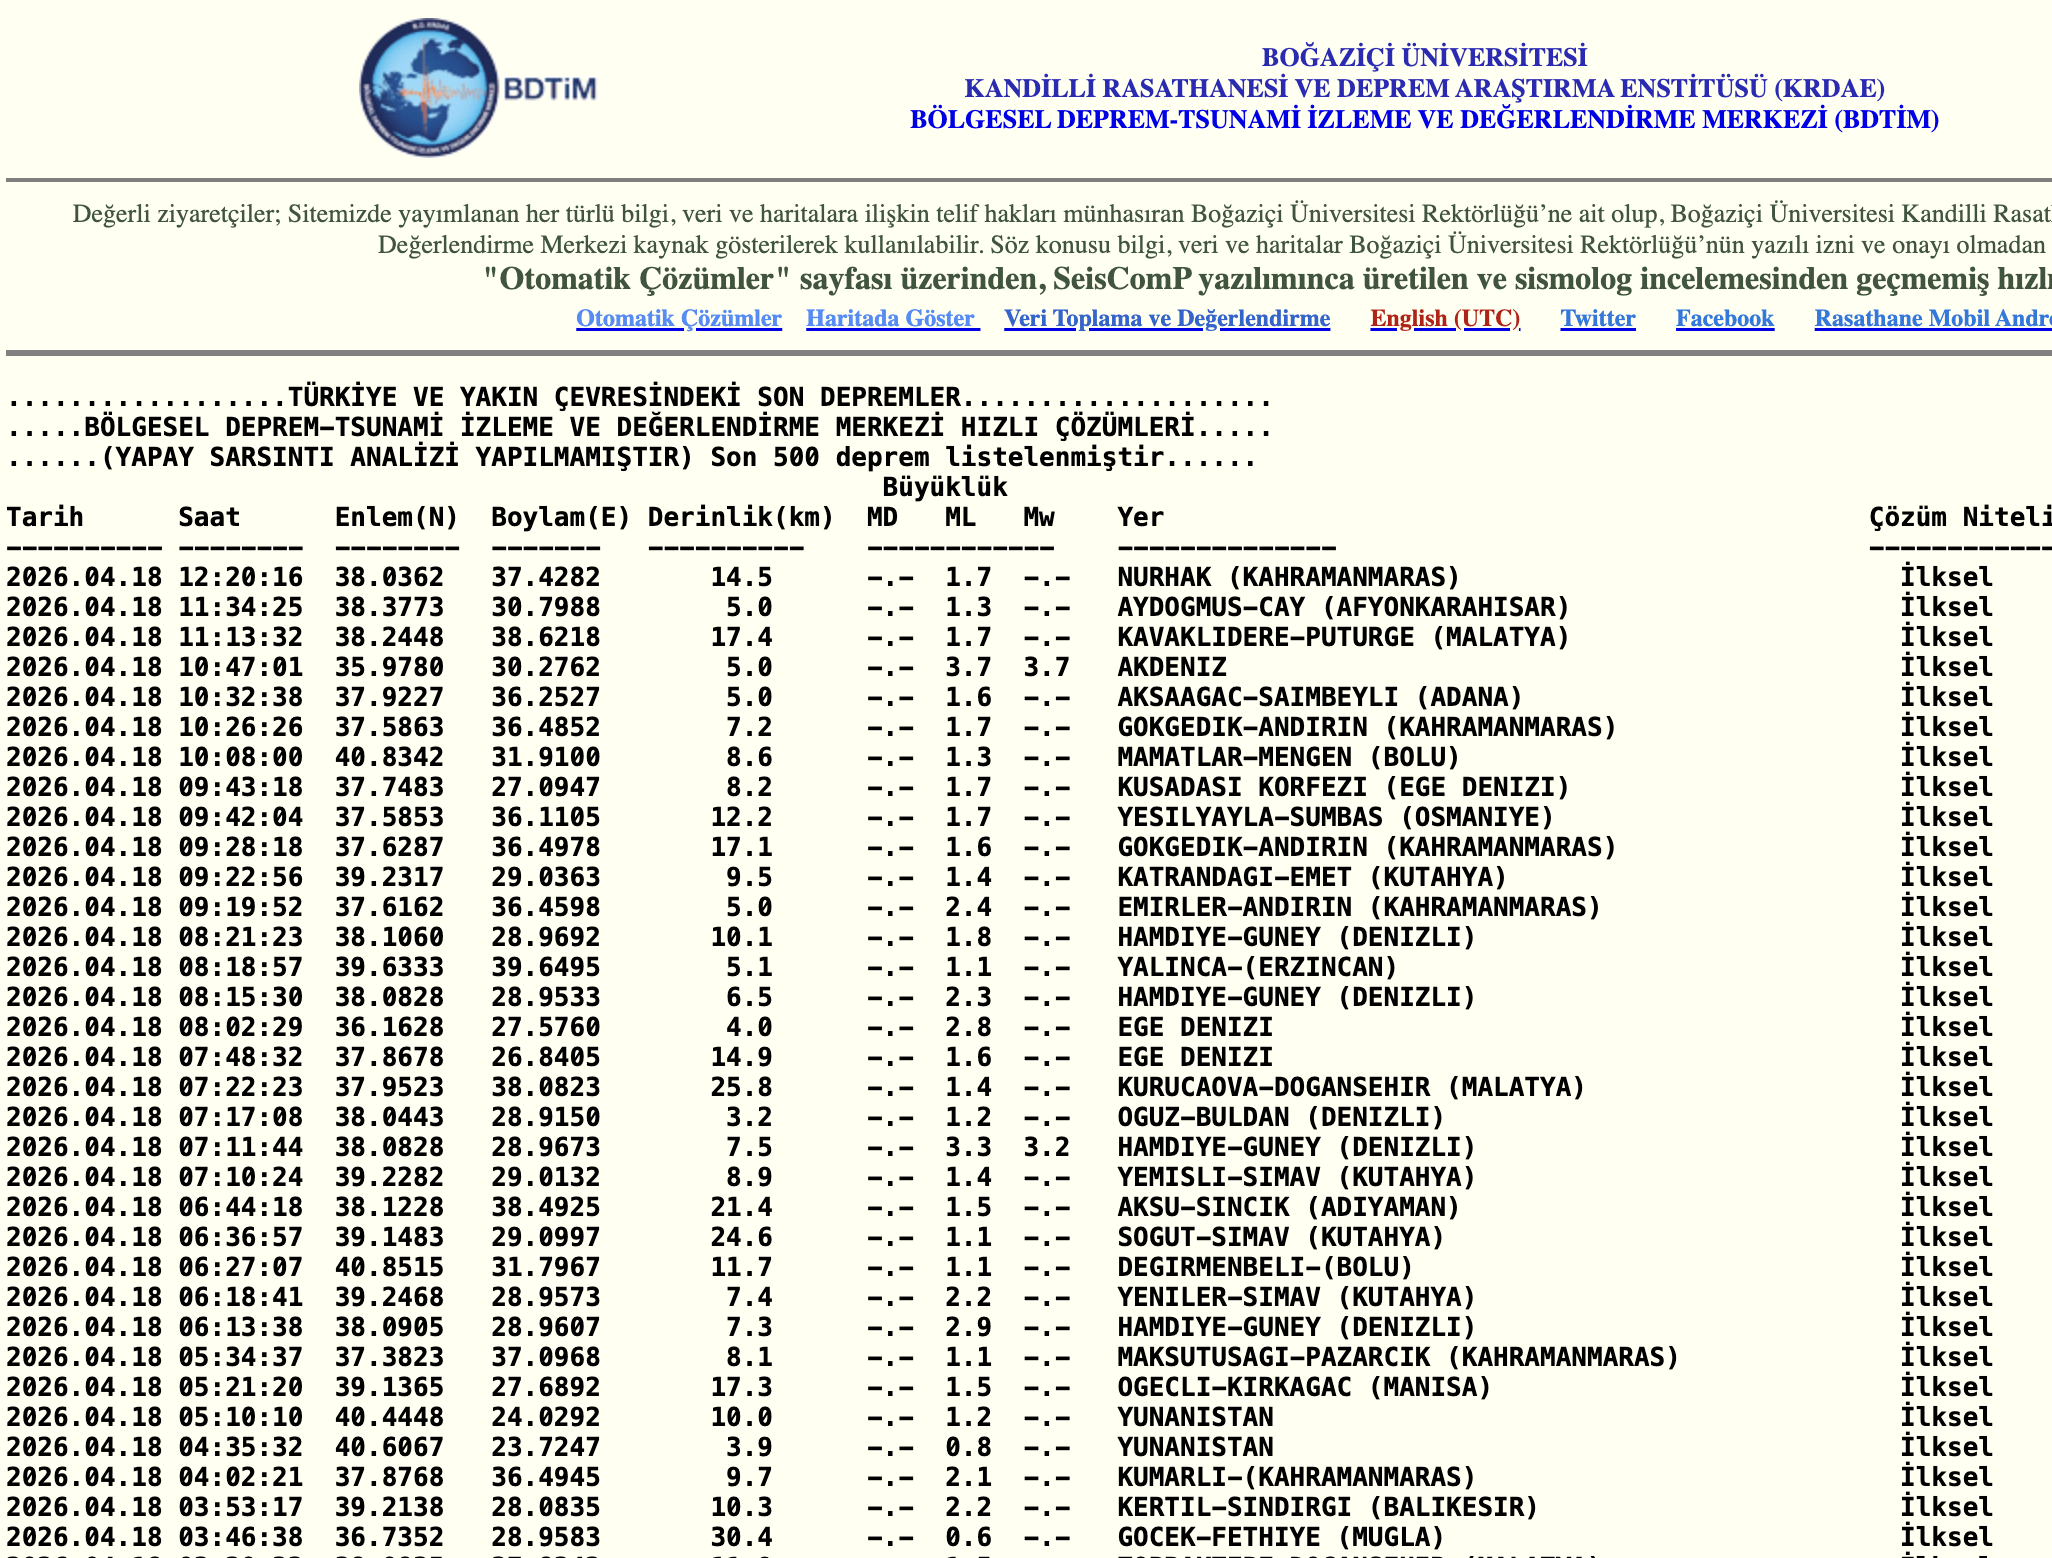The width and height of the screenshot is (2052, 1558).
Task: Click NURHAK (KAHRAMANMARAS) first row entry
Action: [1288, 577]
